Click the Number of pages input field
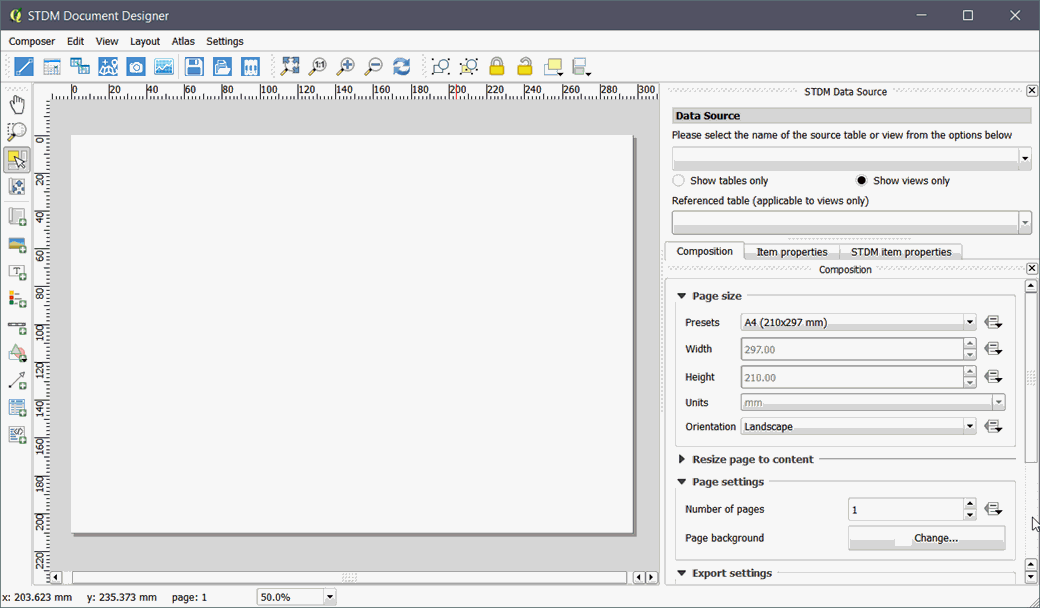The height and width of the screenshot is (608, 1040). [904, 510]
